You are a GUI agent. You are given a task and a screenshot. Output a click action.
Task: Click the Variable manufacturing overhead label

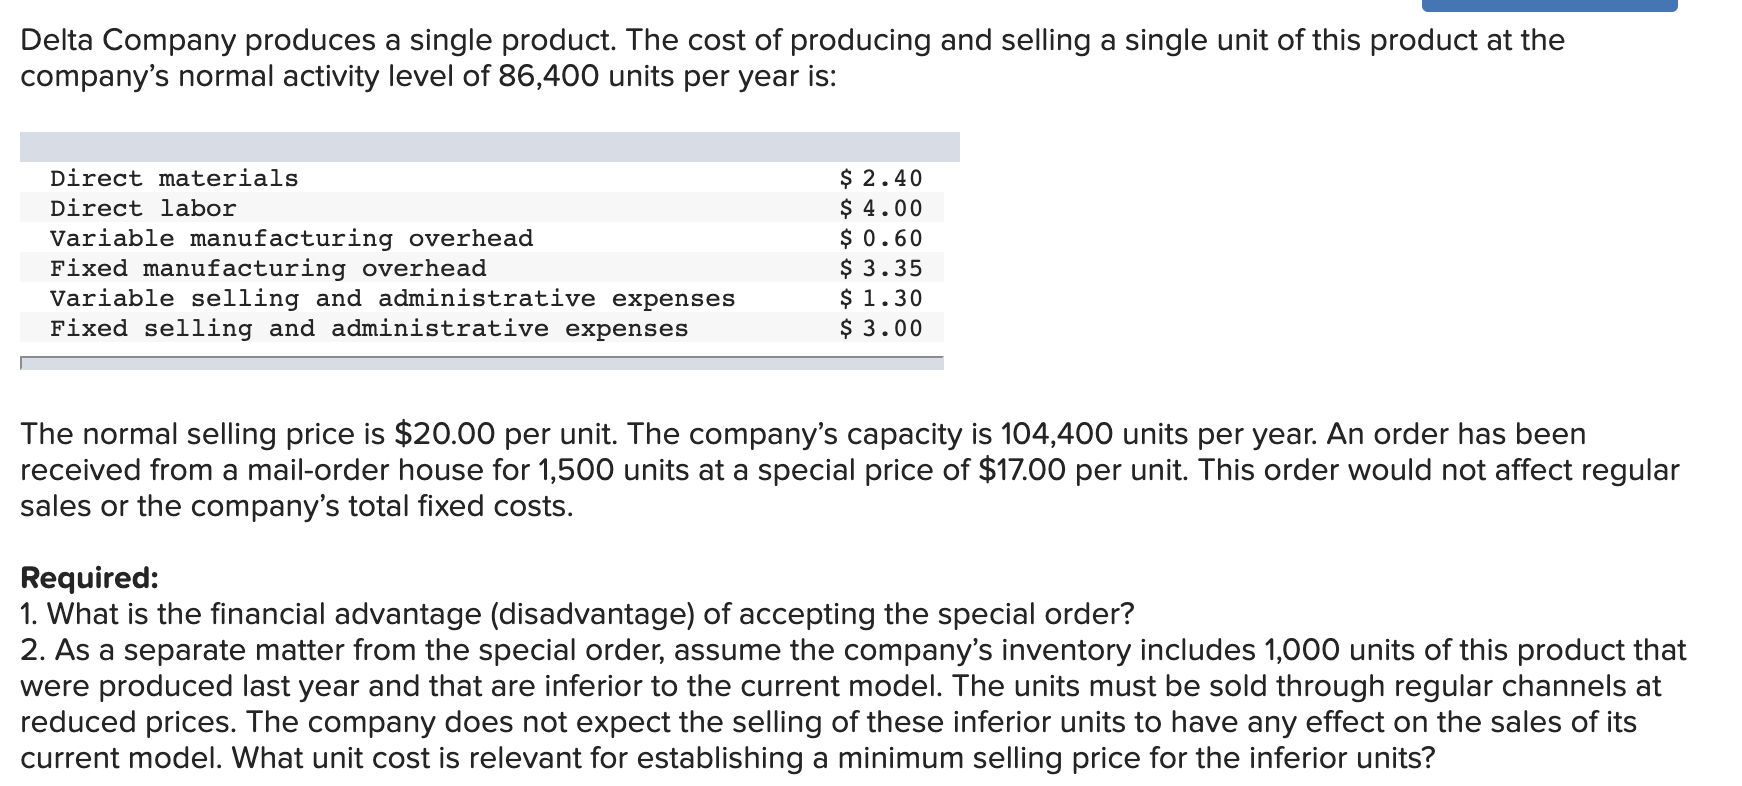click(x=291, y=239)
